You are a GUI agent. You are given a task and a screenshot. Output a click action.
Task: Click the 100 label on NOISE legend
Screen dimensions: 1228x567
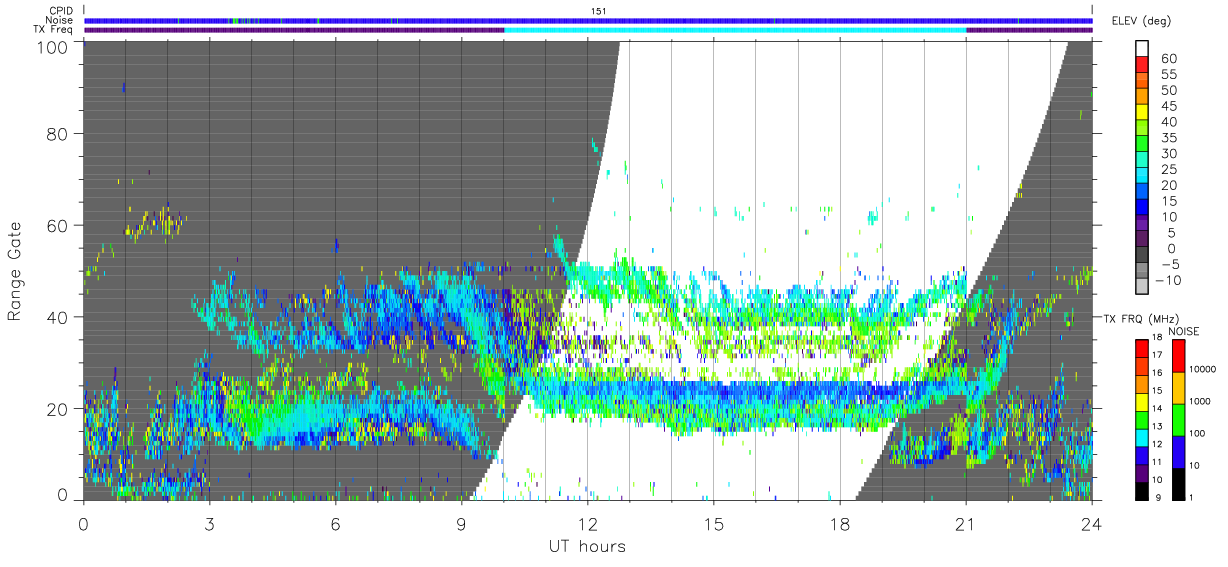(1198, 433)
